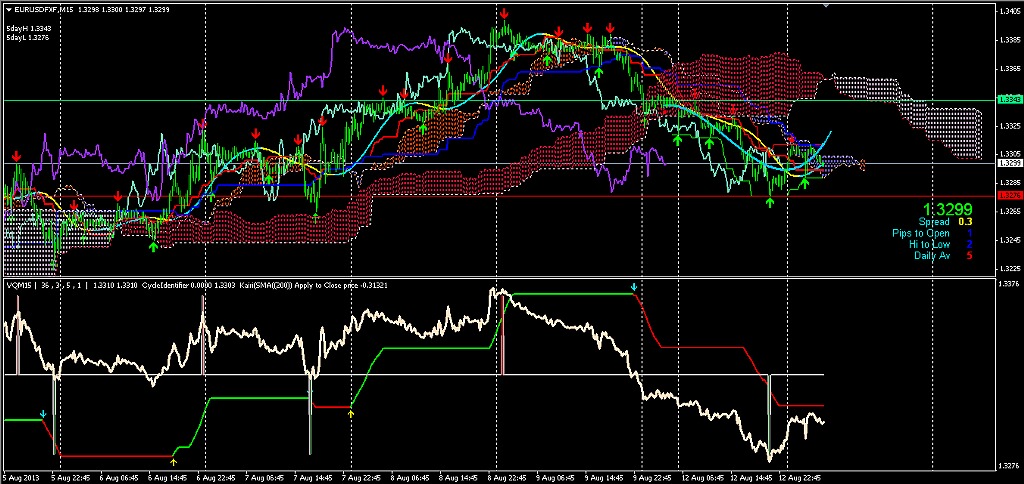Click the 5 Aug 2013 date label
The width and height of the screenshot is (1024, 484).
pos(22,477)
